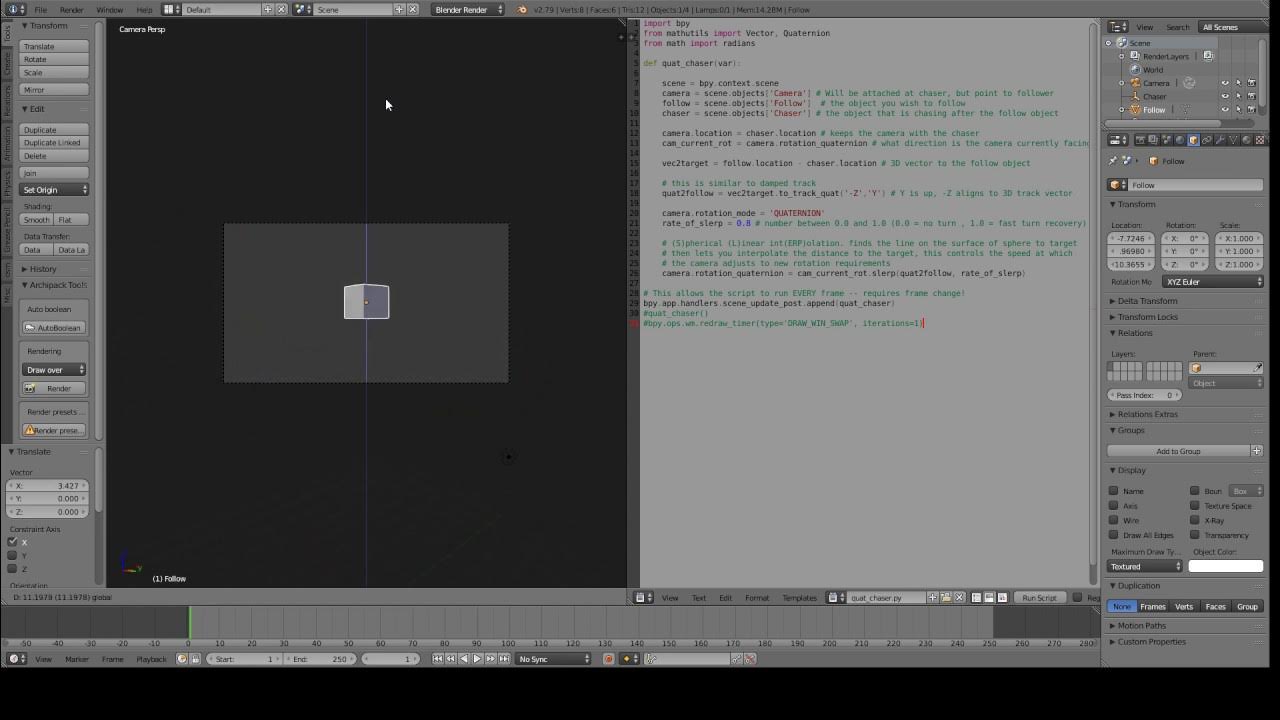Play animation forward in timeline
Screen dimensions: 1280x720
click(477, 659)
